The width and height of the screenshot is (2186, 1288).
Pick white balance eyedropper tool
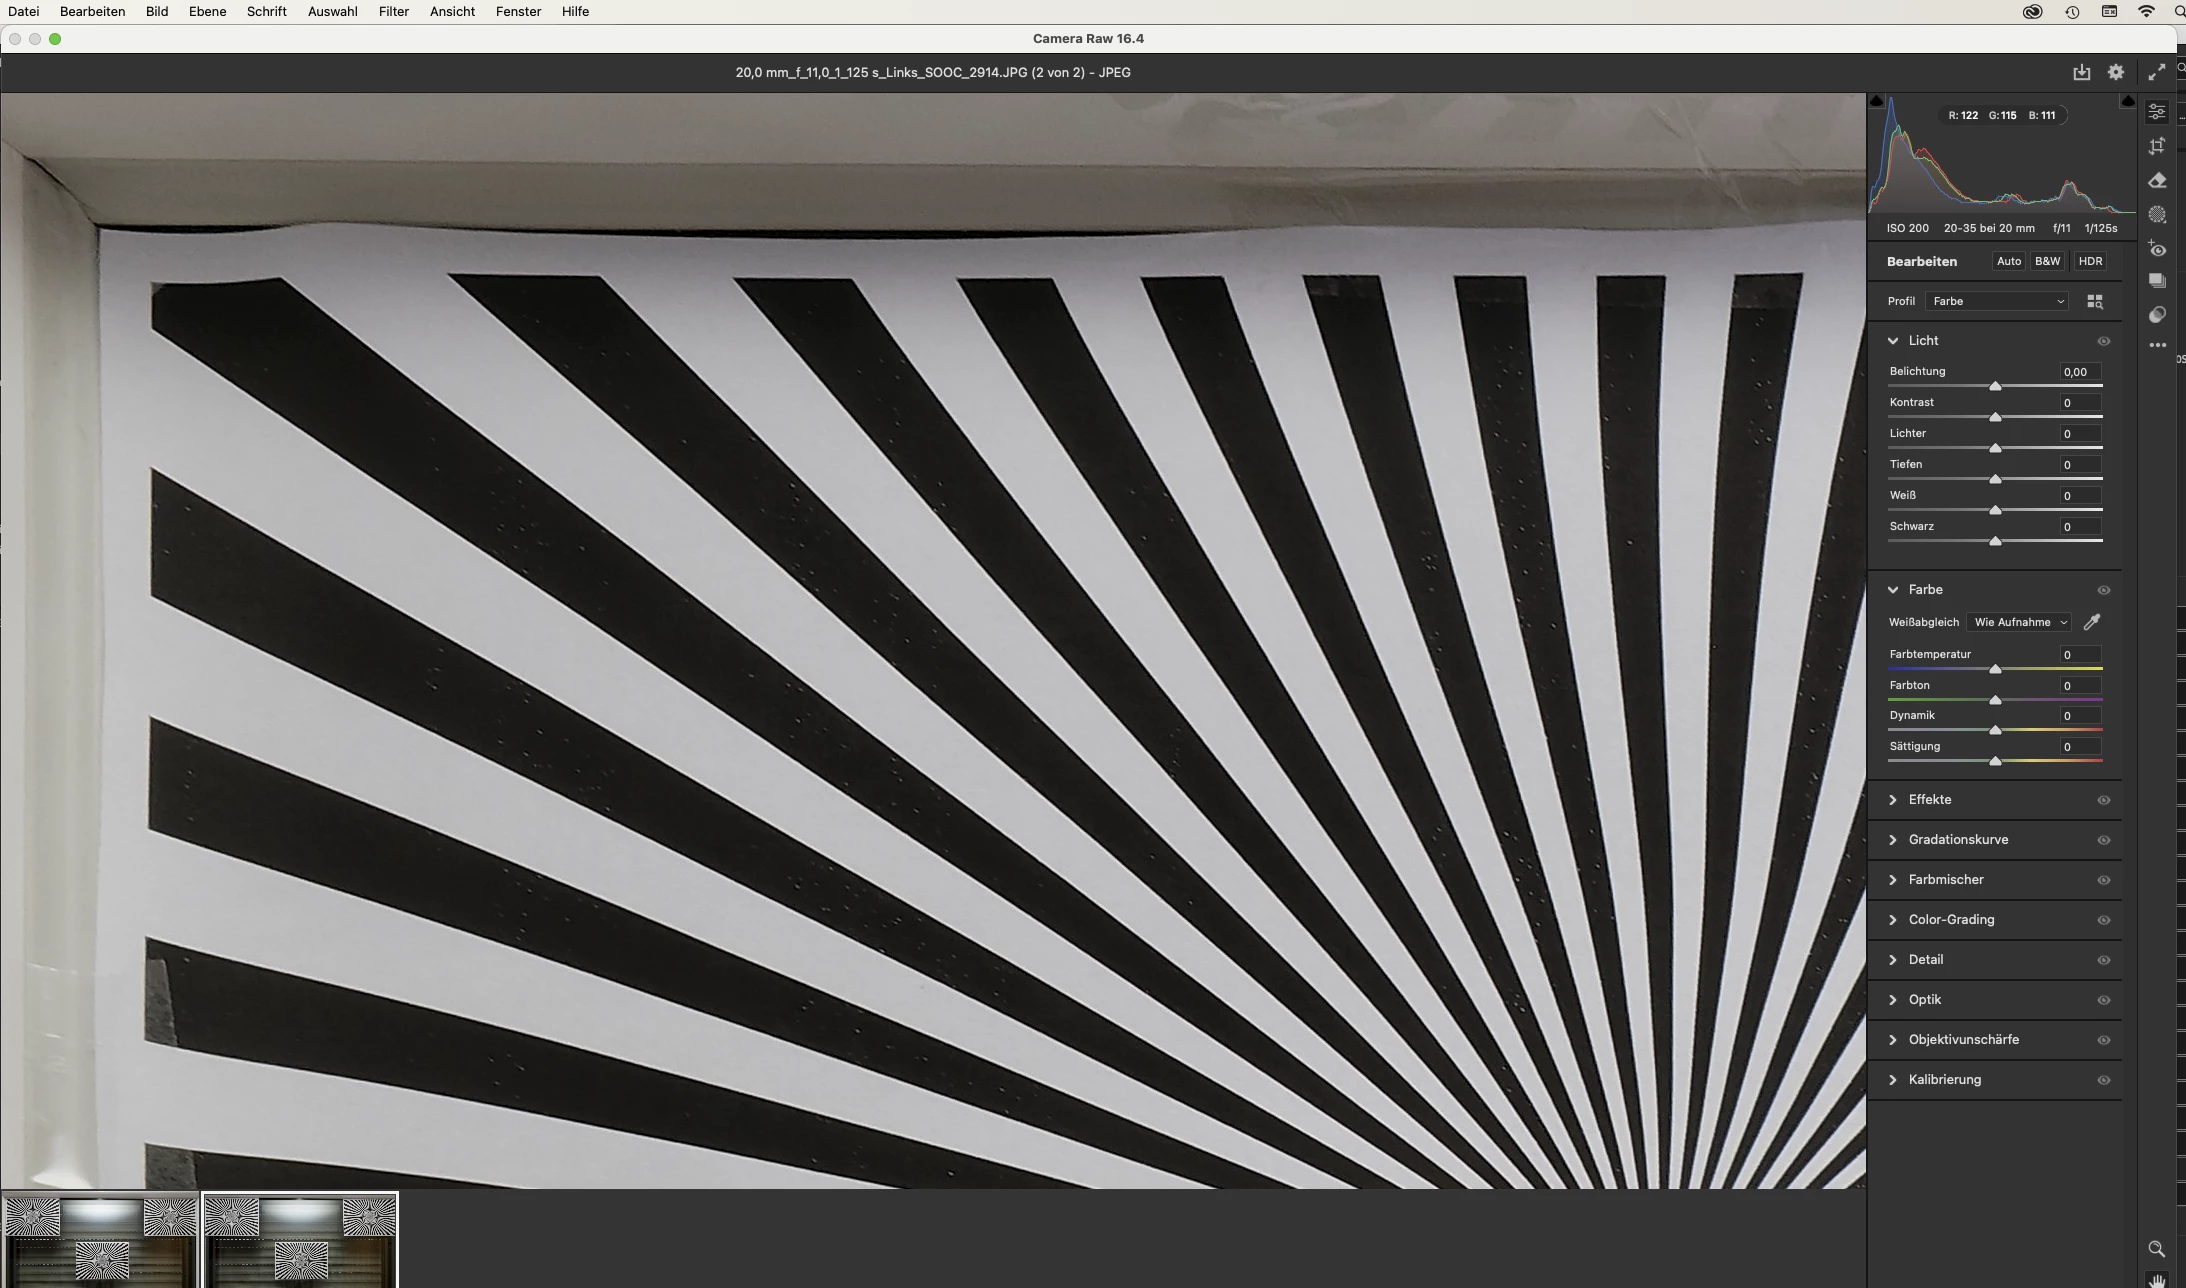pos(2091,622)
